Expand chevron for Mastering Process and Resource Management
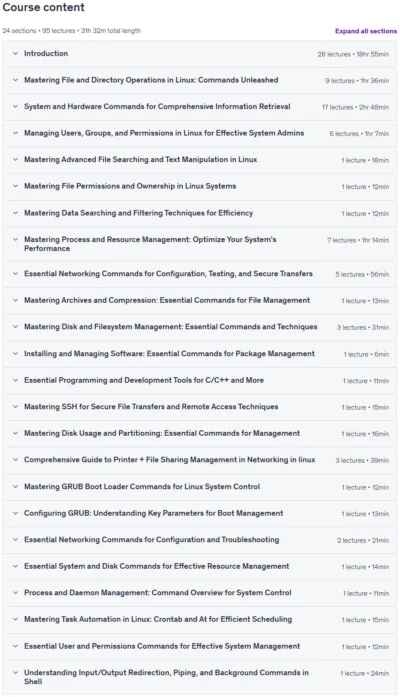Viewport: 400px width, 697px height. pos(16,240)
